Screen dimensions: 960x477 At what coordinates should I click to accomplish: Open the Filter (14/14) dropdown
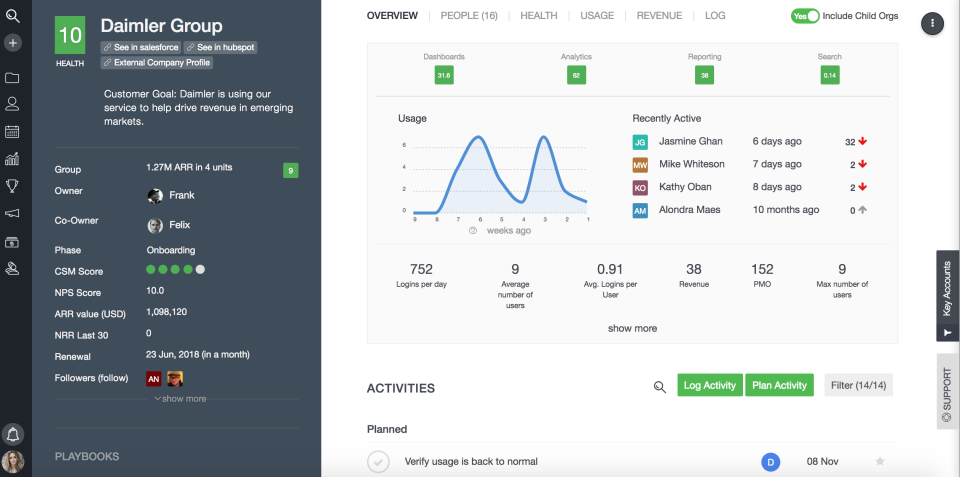tap(858, 385)
